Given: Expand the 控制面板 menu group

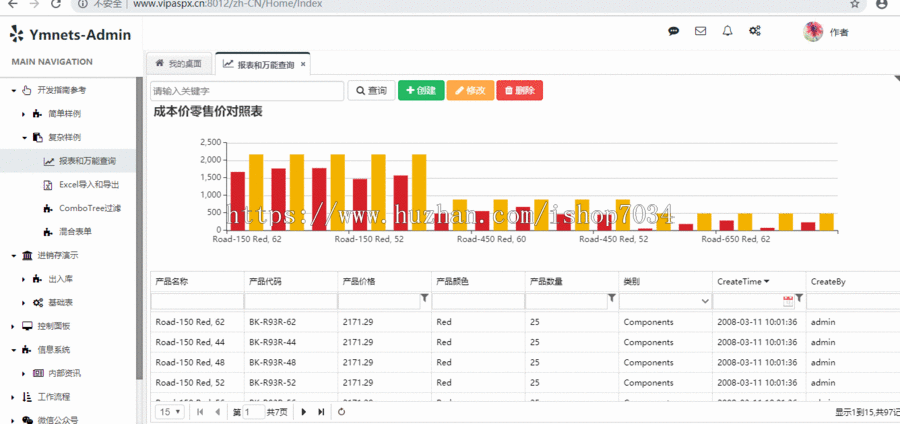Looking at the screenshot, I should [x=13, y=326].
